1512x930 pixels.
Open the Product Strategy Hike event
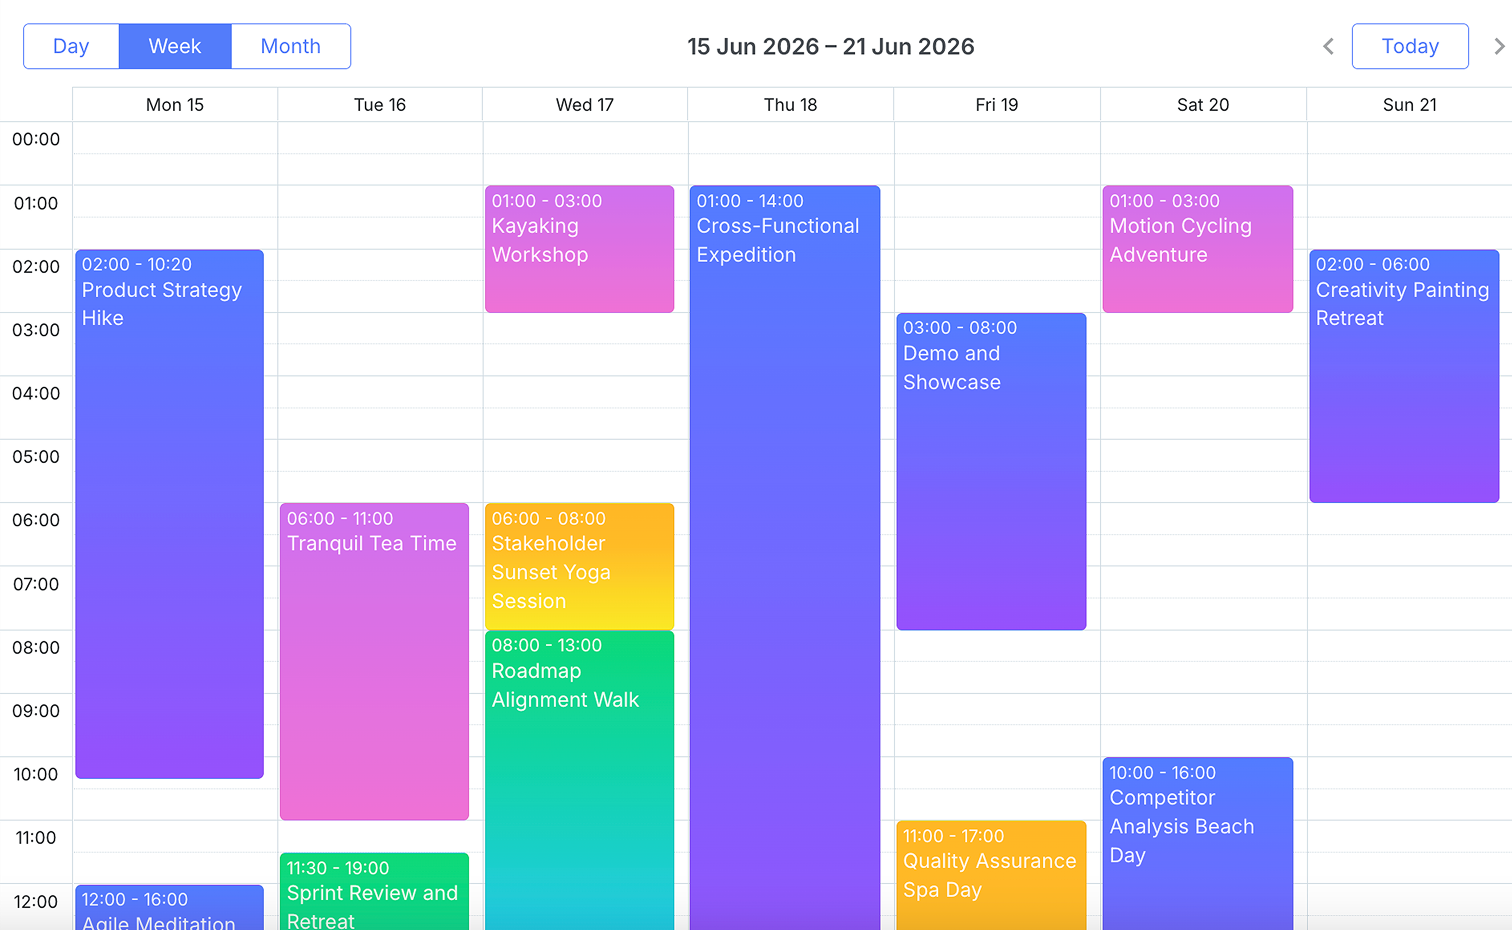pos(170,514)
